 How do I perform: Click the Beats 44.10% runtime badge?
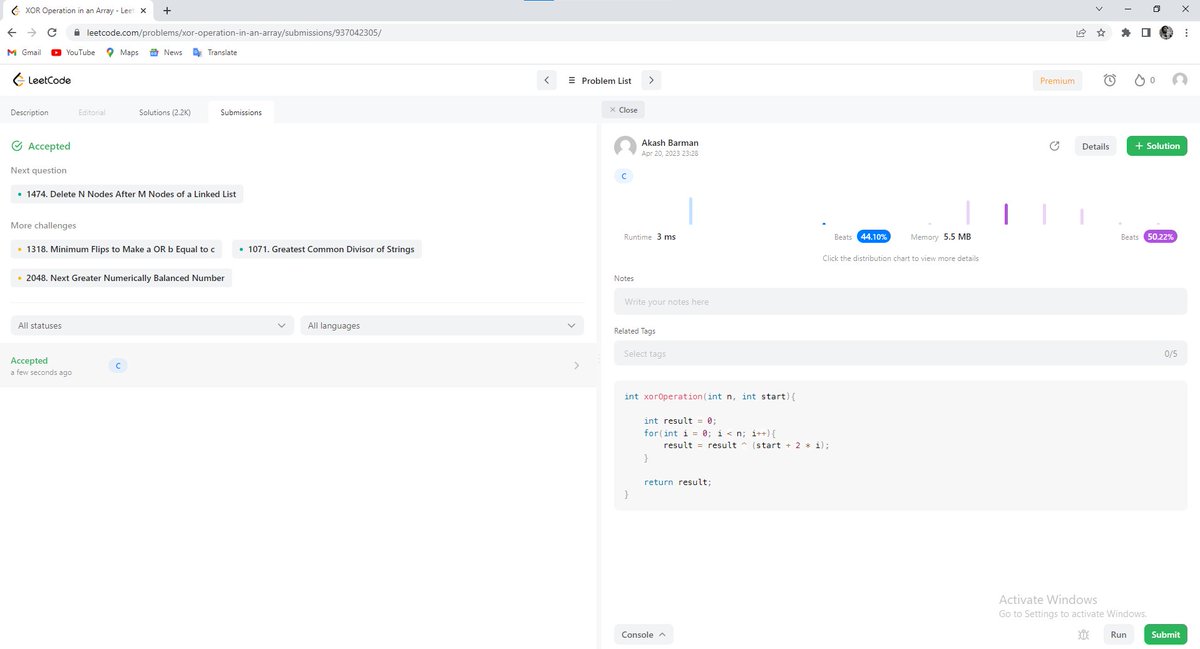[874, 237]
